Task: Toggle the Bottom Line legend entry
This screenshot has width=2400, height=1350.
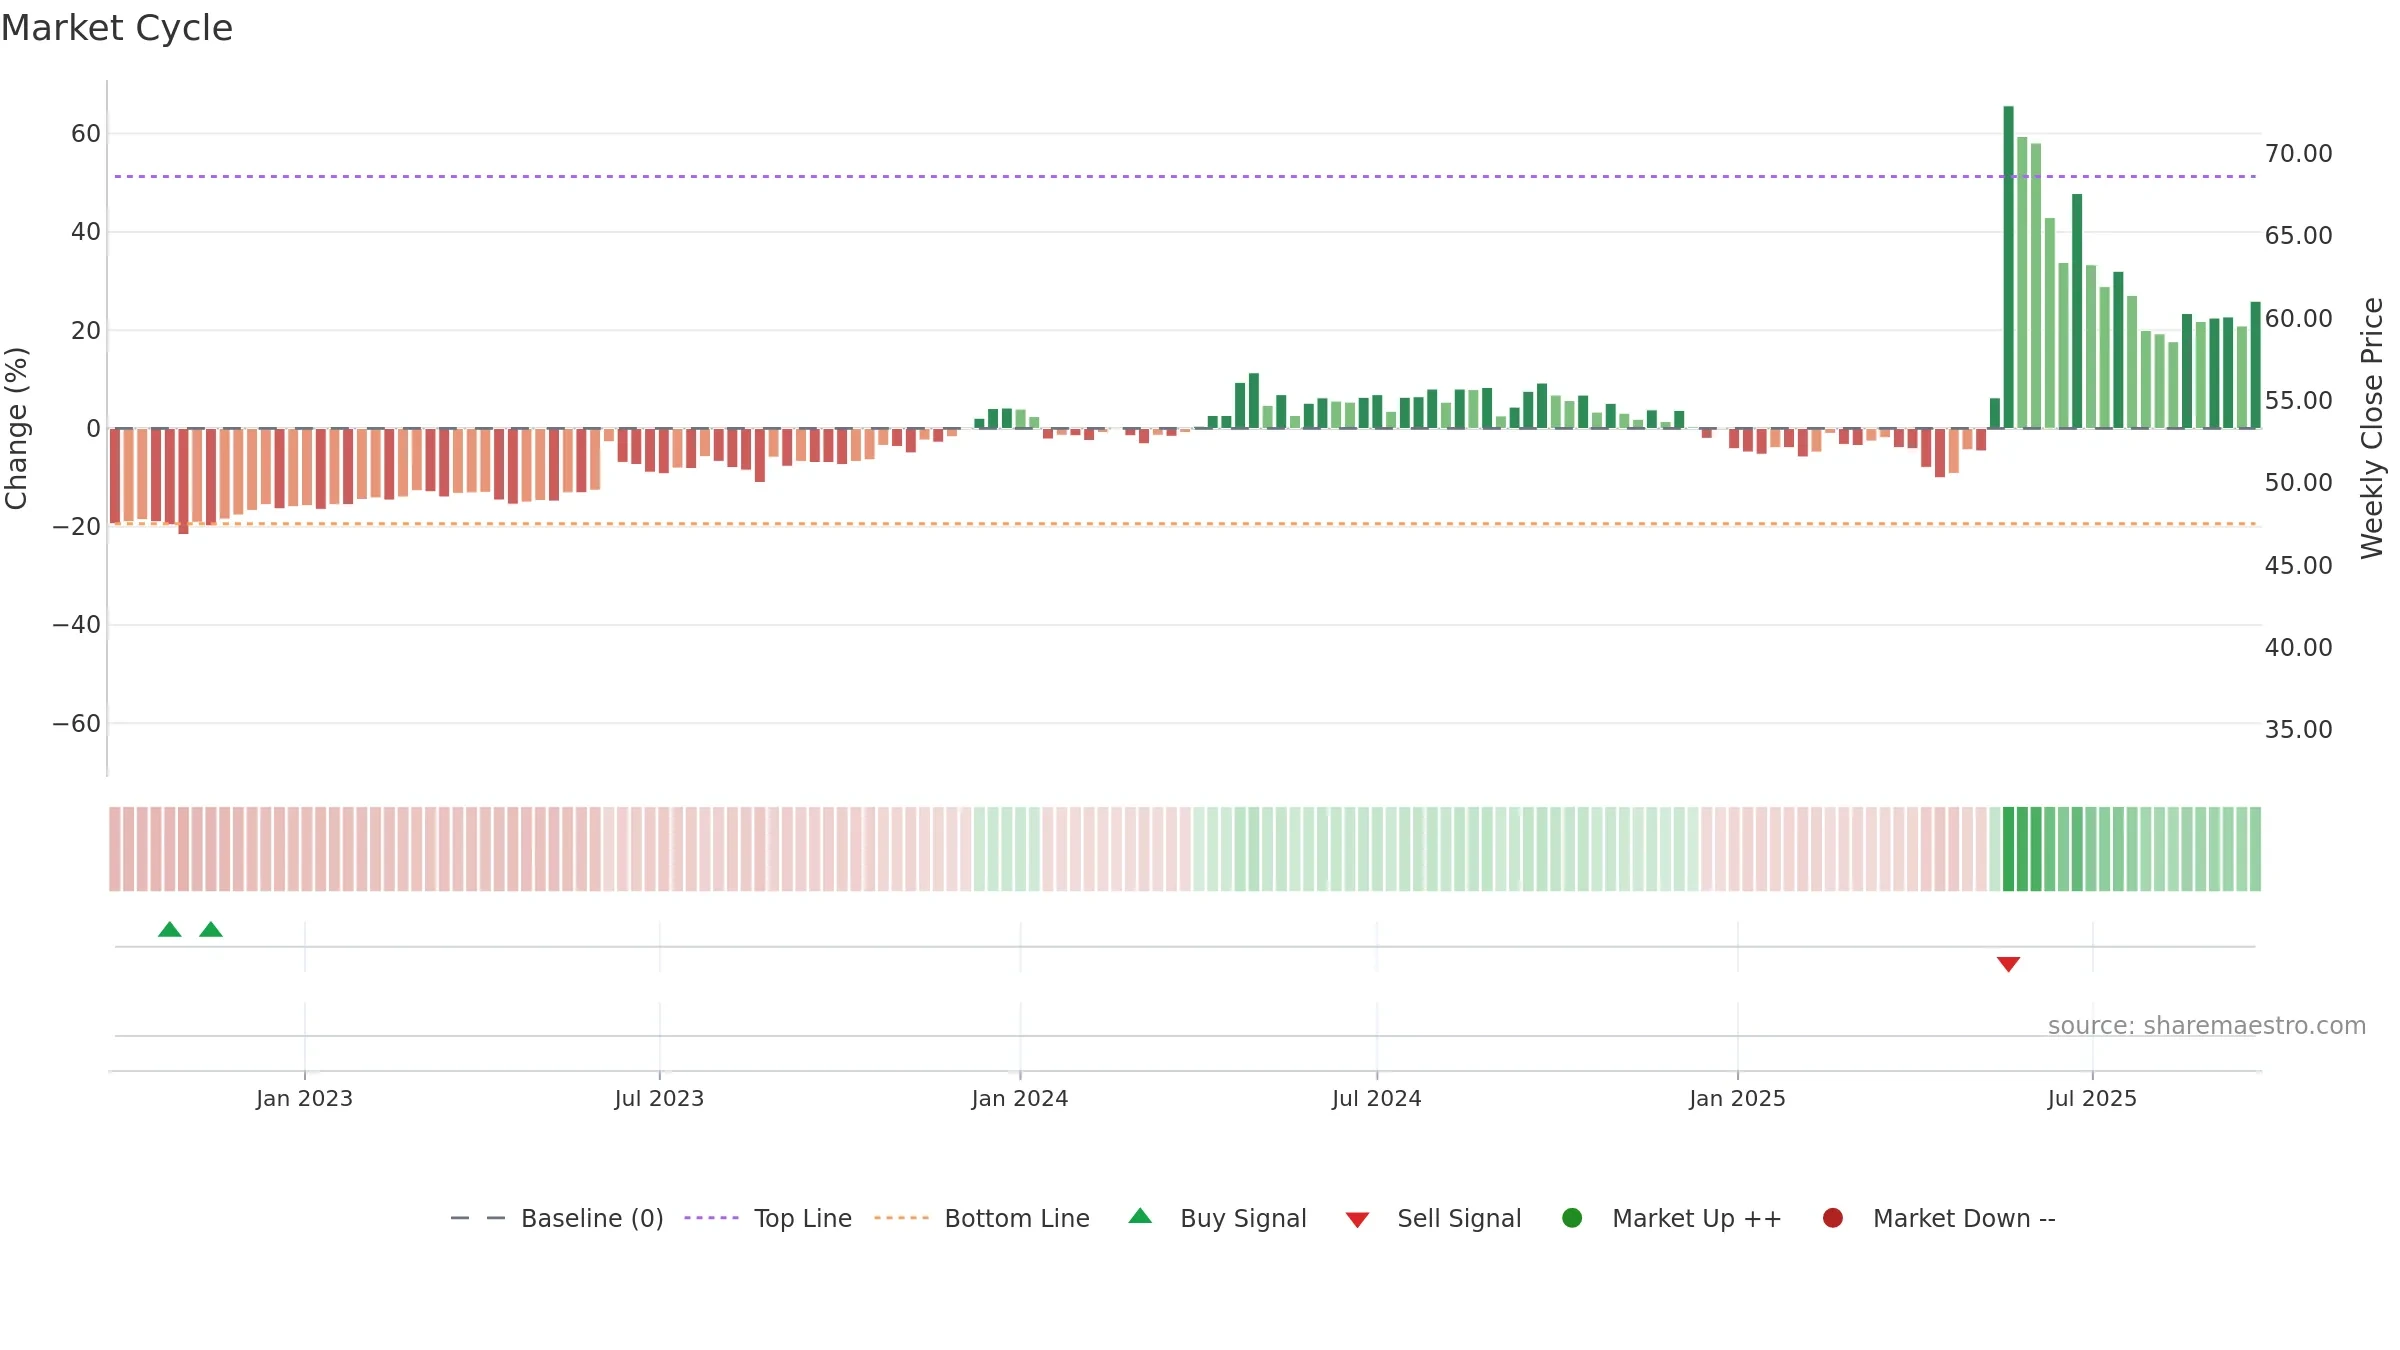Action: 981,1218
